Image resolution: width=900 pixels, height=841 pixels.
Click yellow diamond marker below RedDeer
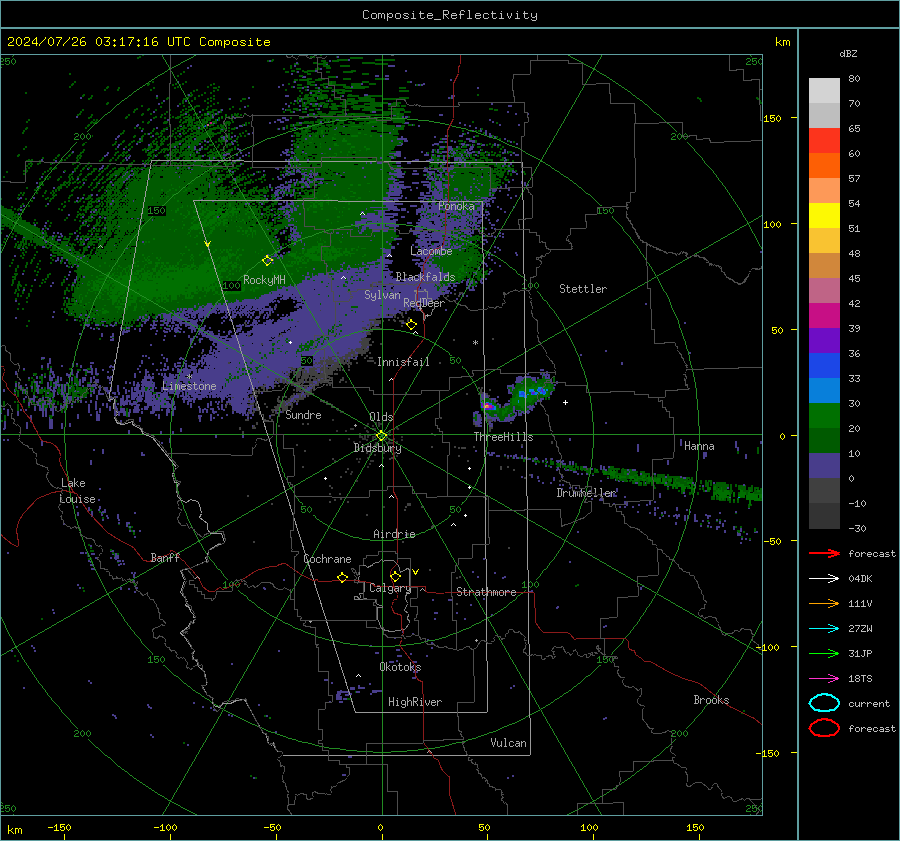coord(412,325)
